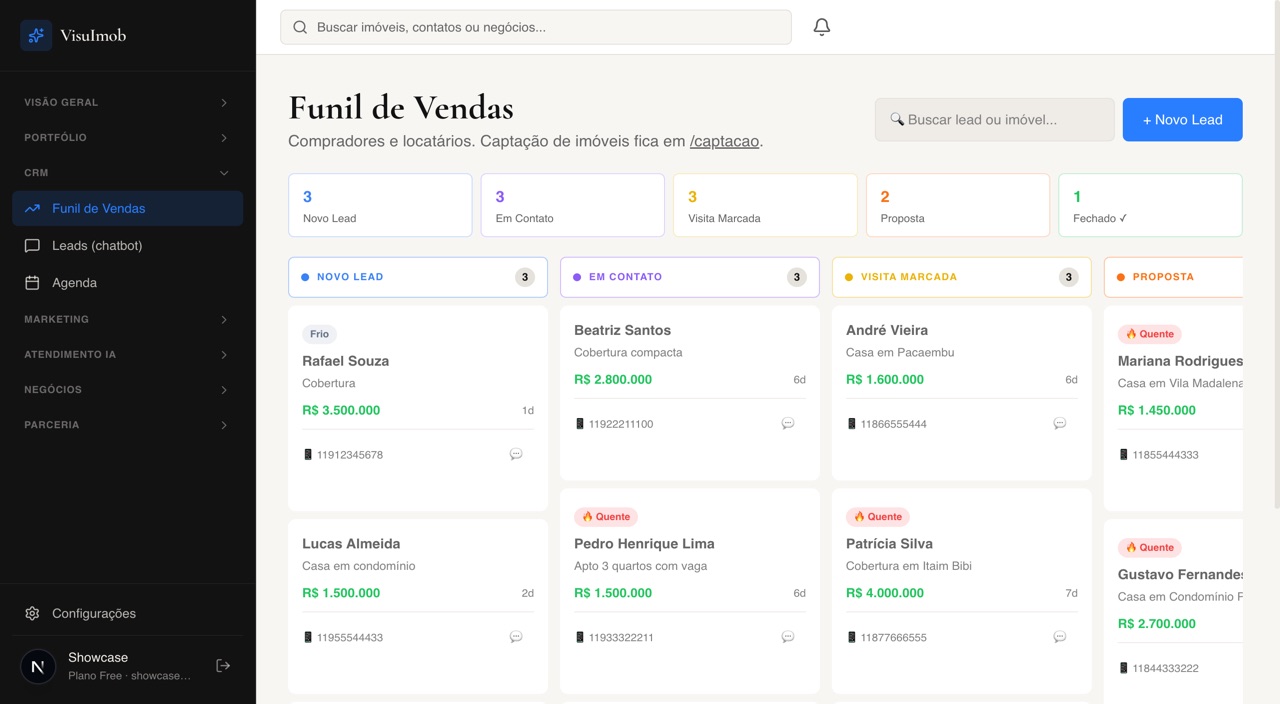Click phone icon next to 11922211100
Image resolution: width=1280 pixels, height=704 pixels.
pos(580,424)
